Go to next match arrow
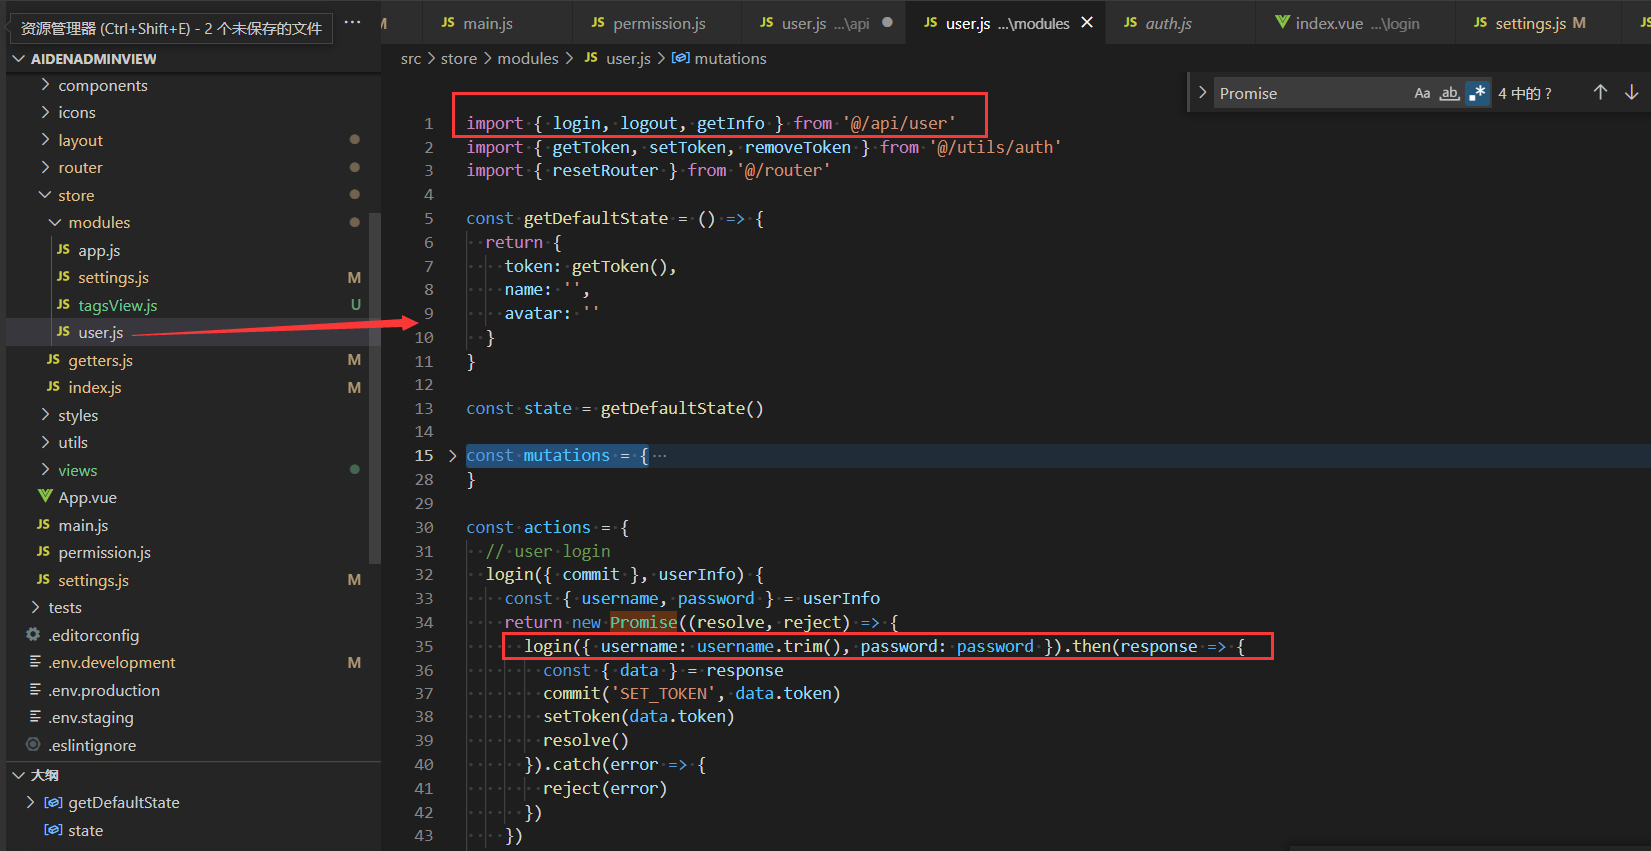 click(x=1631, y=92)
